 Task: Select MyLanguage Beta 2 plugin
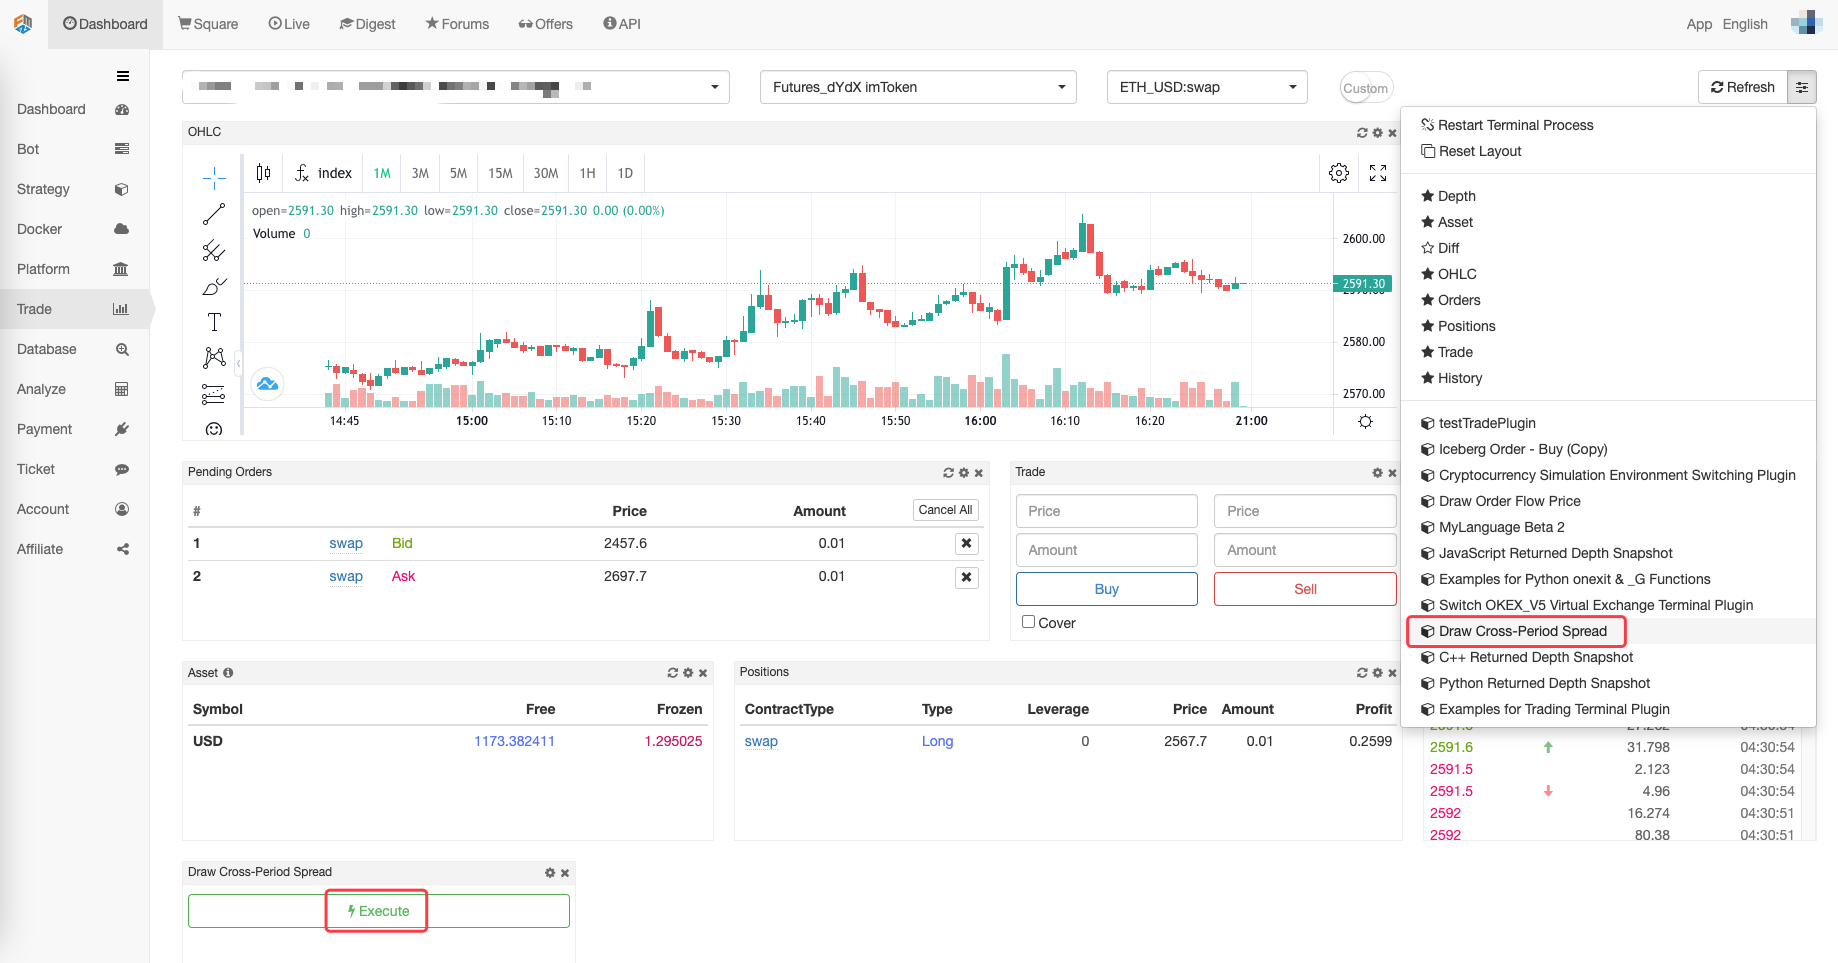tap(1493, 527)
